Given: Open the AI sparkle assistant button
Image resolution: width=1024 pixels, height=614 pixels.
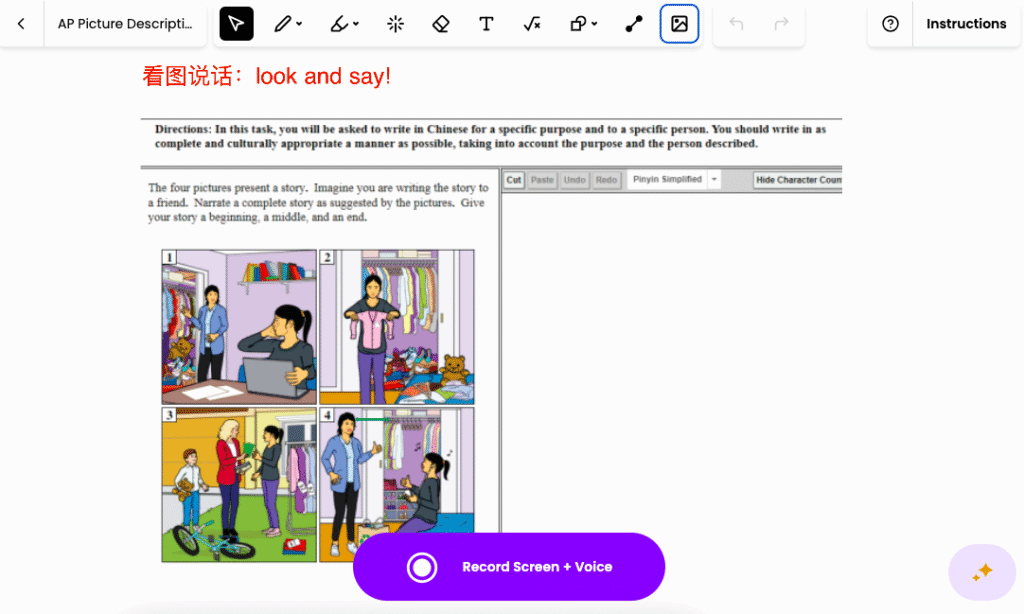Looking at the screenshot, I should [x=982, y=572].
